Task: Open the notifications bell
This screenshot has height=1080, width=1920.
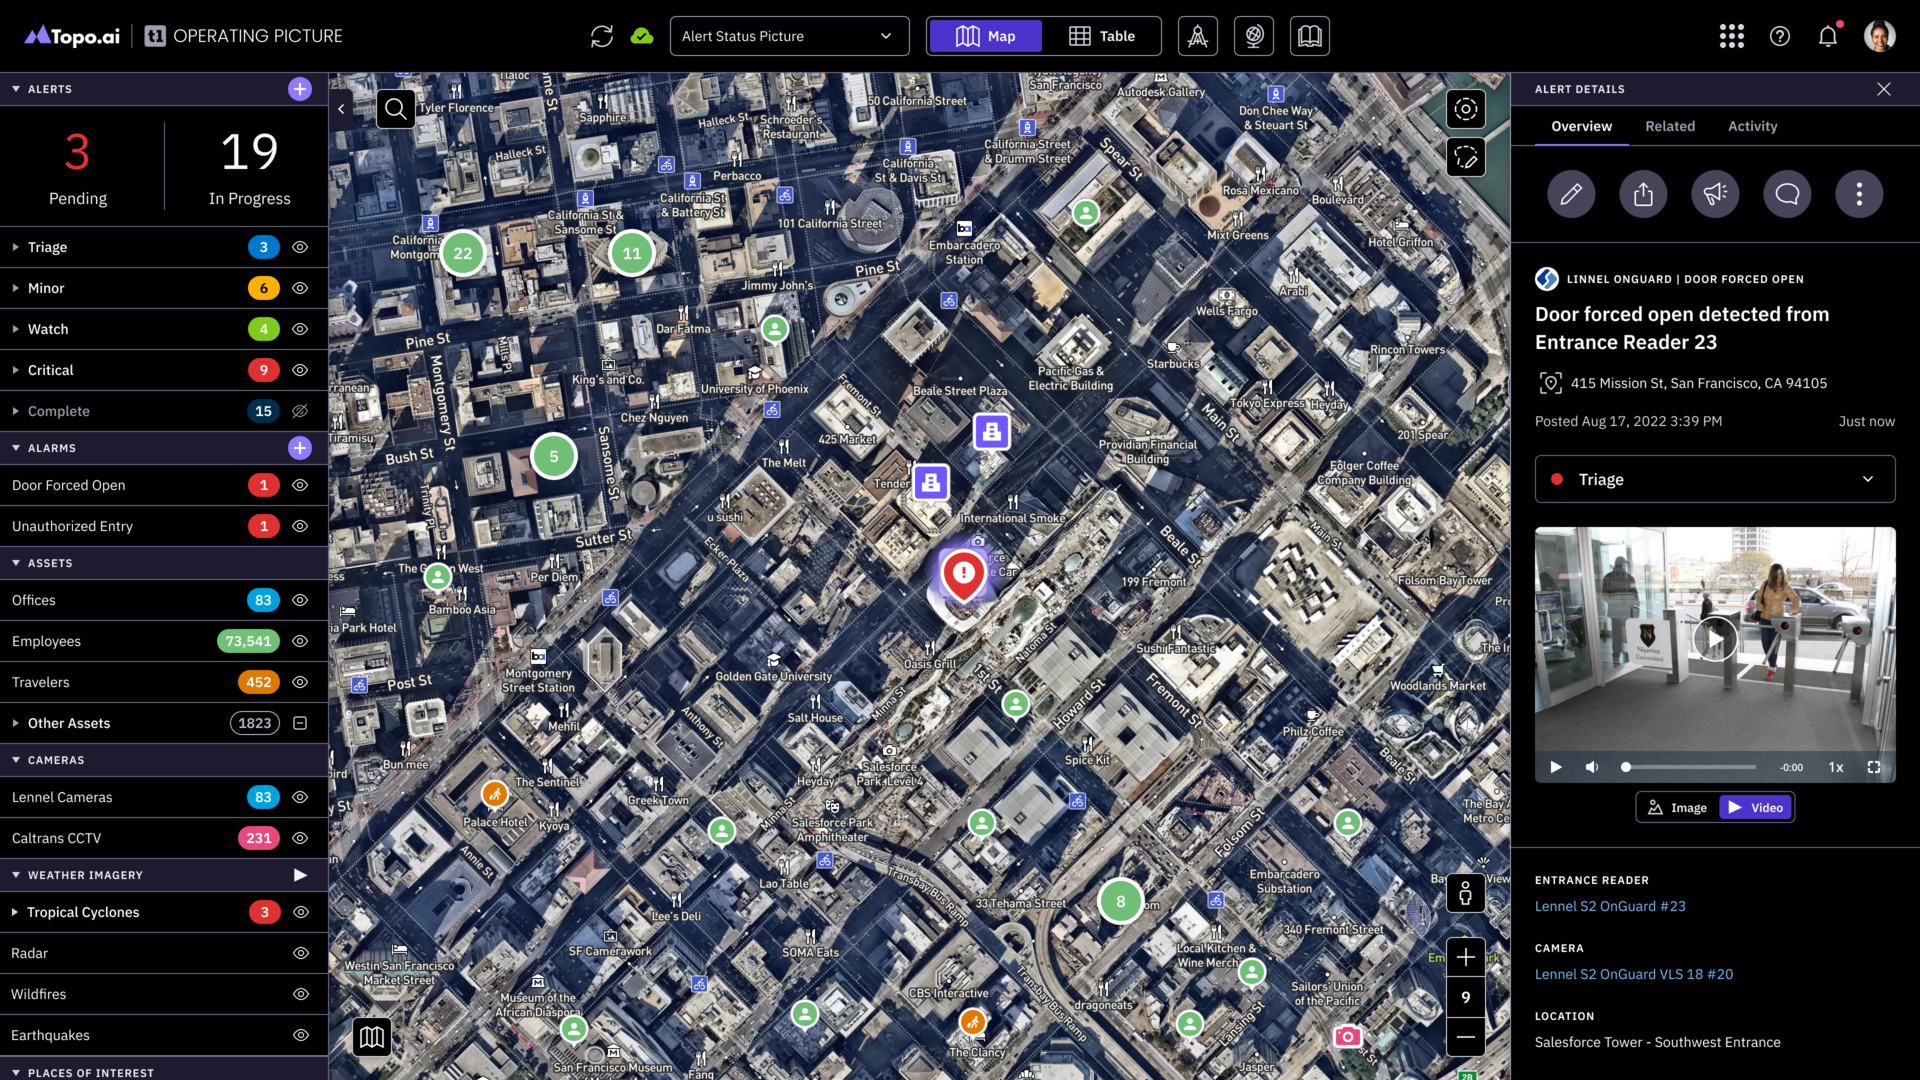Action: point(1827,36)
